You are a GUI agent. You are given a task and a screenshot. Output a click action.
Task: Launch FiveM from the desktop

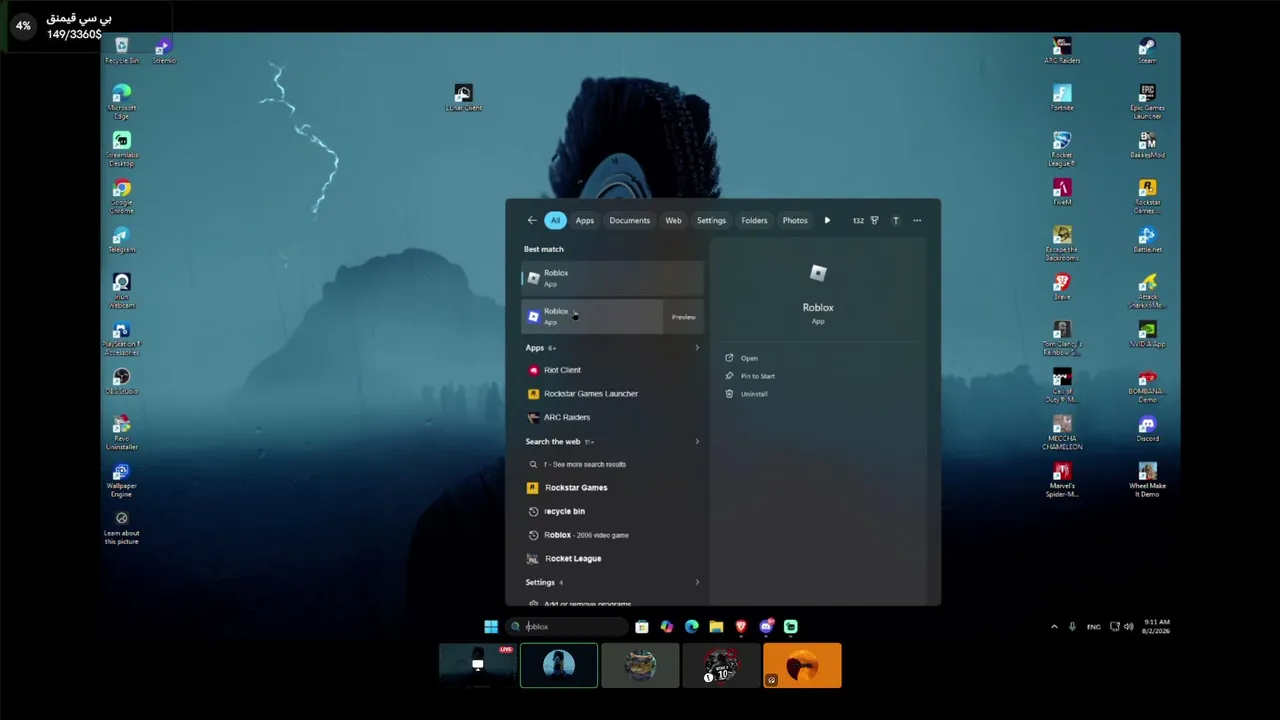click(1062, 192)
